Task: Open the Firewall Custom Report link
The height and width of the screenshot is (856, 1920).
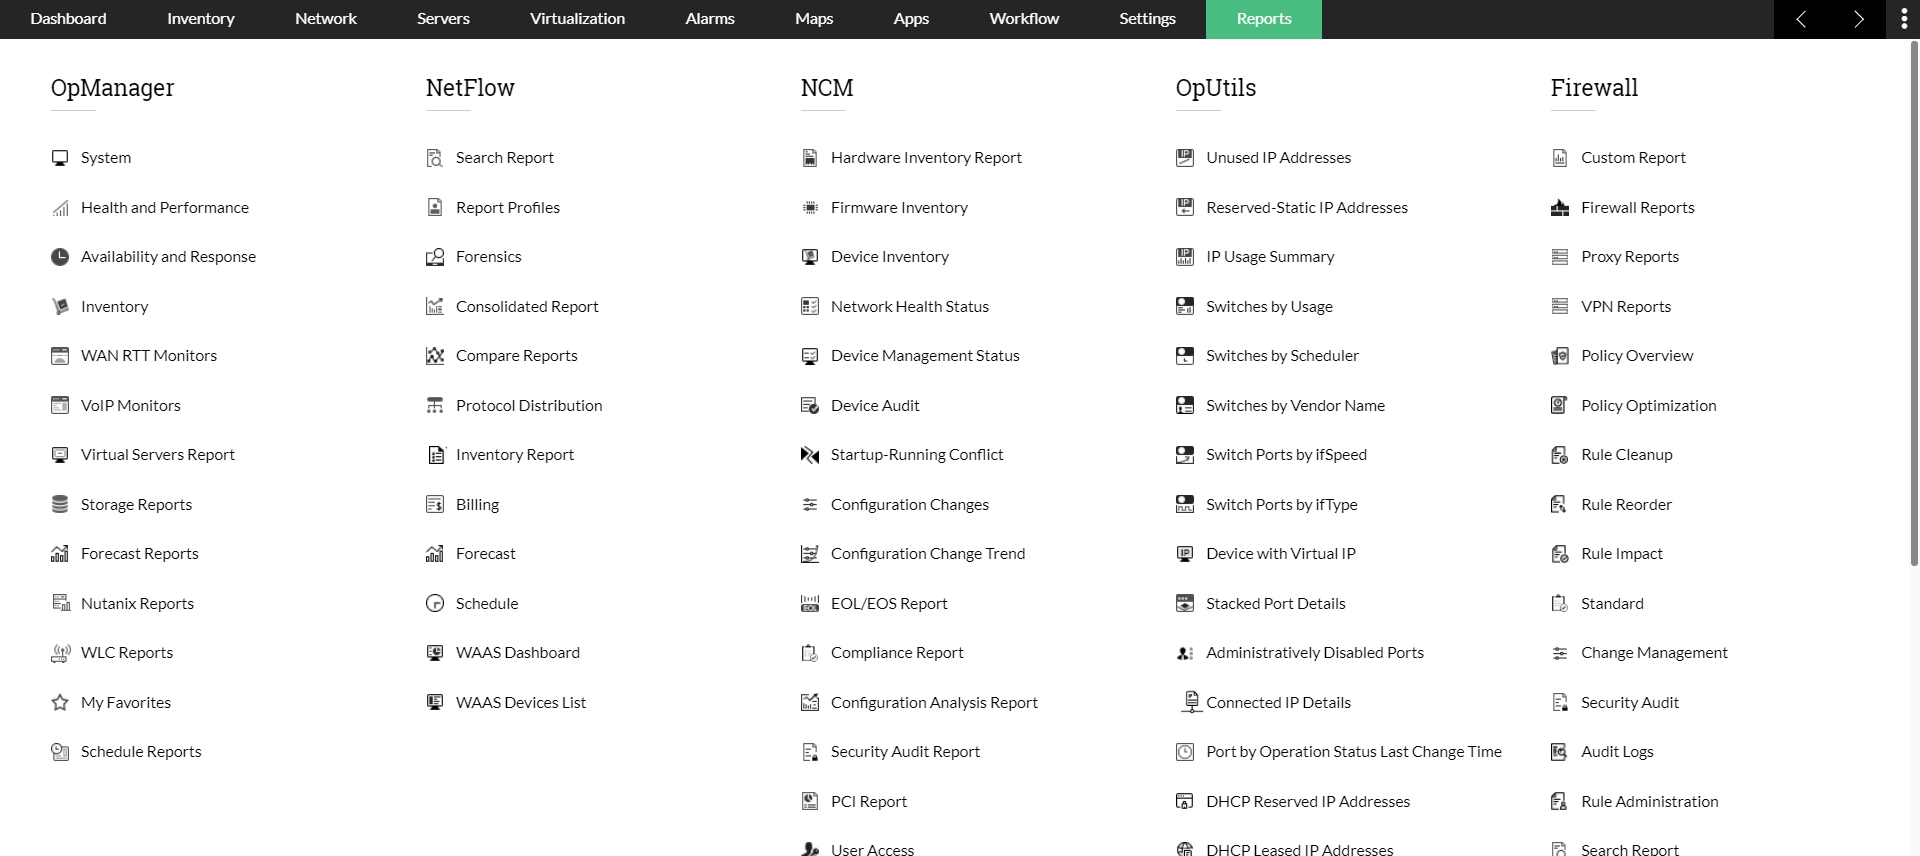Action: 1633,158
